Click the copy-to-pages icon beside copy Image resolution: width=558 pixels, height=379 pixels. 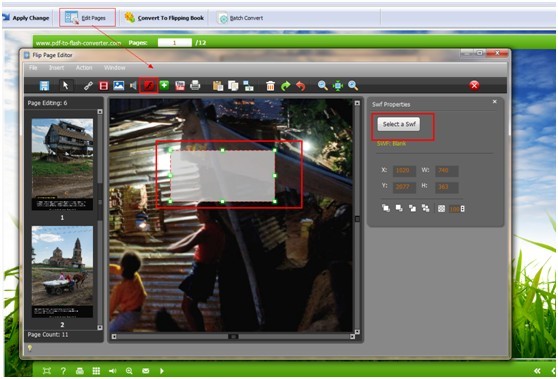point(248,86)
